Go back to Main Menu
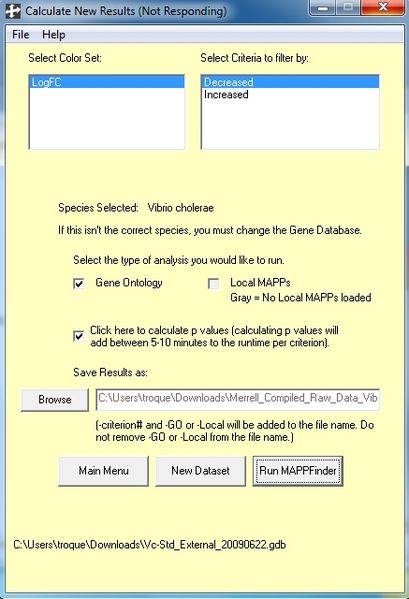 pos(103,471)
